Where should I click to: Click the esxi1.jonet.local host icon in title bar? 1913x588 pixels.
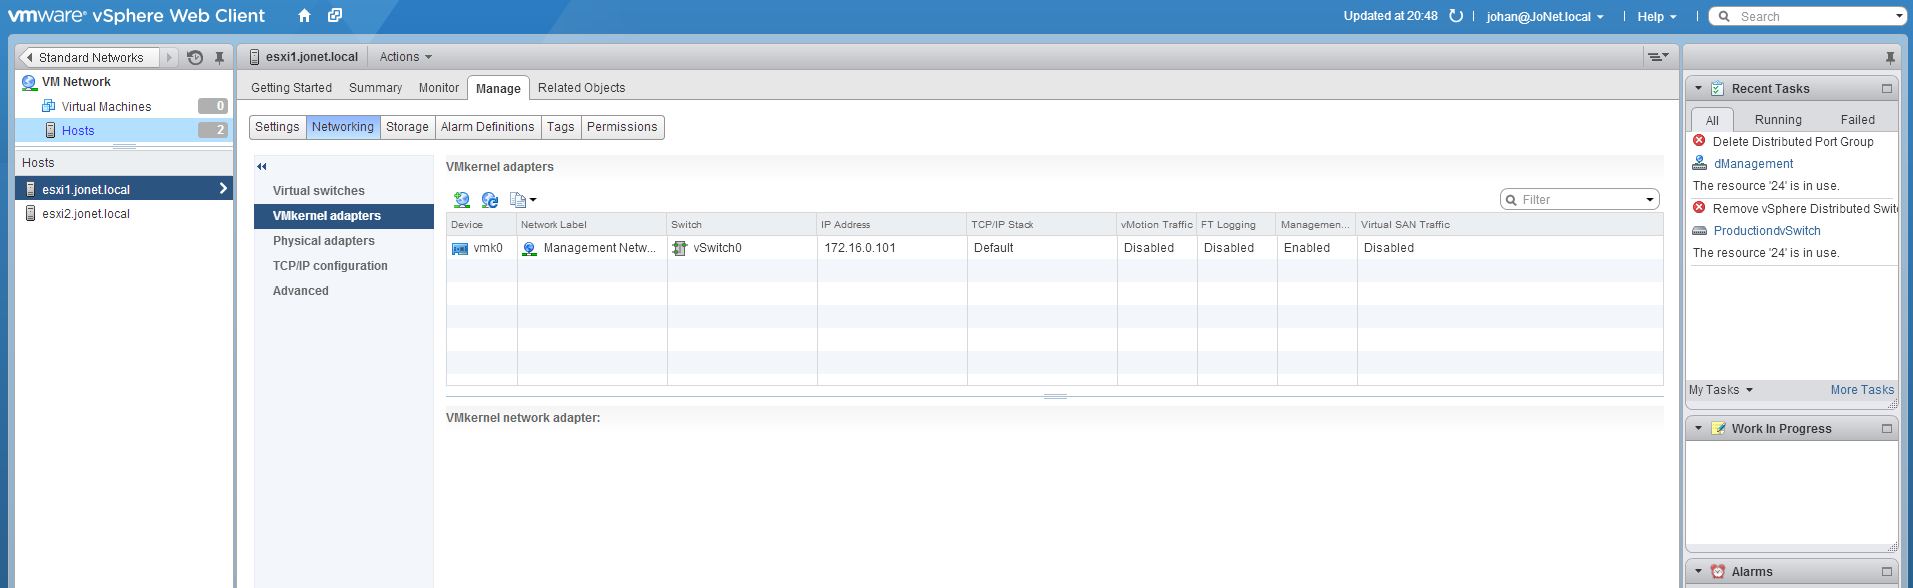tap(255, 57)
